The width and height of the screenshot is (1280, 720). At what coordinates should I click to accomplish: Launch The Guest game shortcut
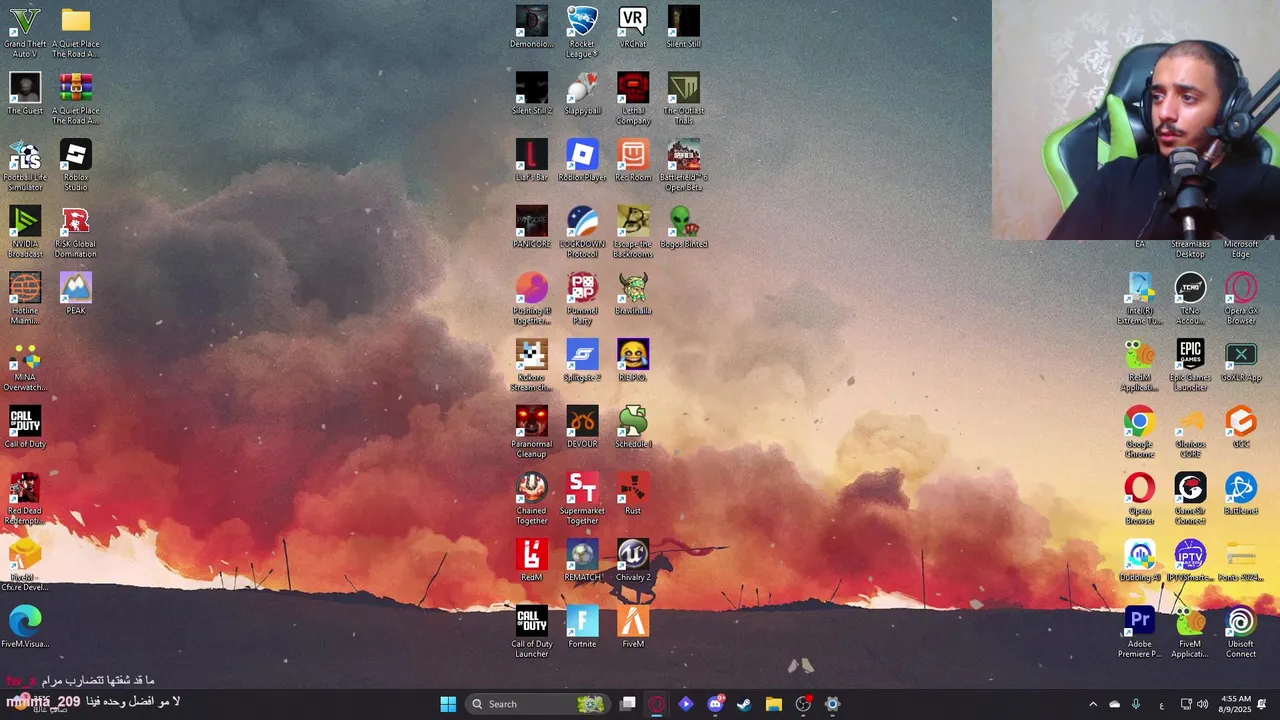25,92
